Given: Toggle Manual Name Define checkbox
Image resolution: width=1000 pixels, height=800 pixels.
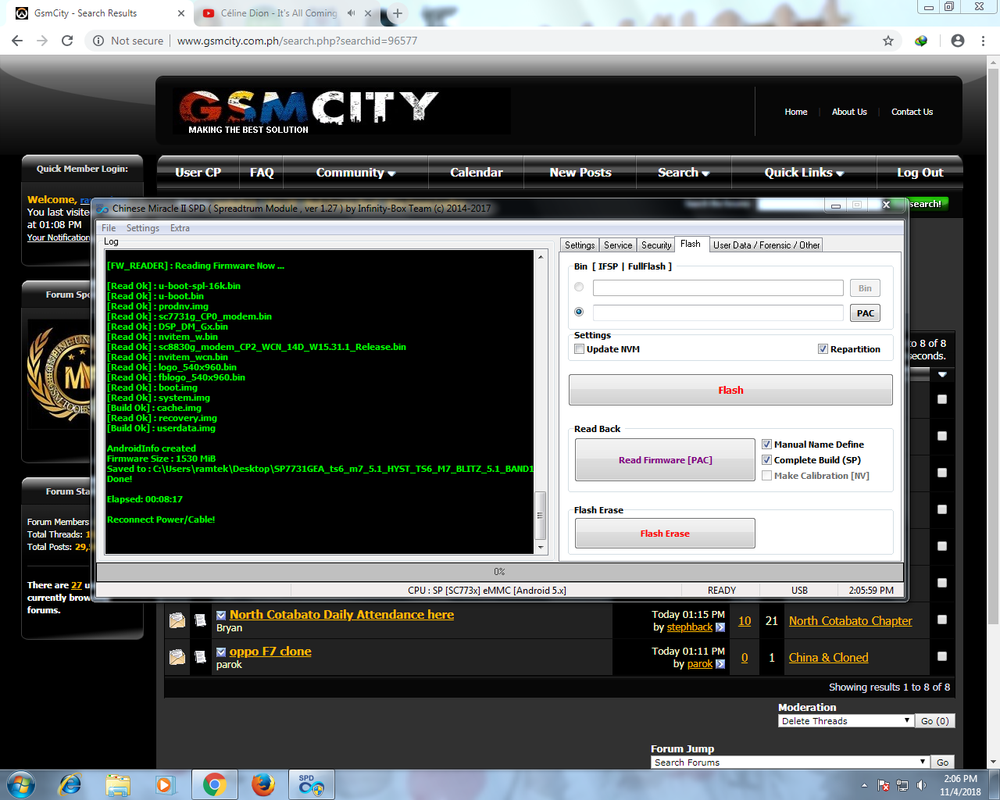Looking at the screenshot, I should (767, 444).
